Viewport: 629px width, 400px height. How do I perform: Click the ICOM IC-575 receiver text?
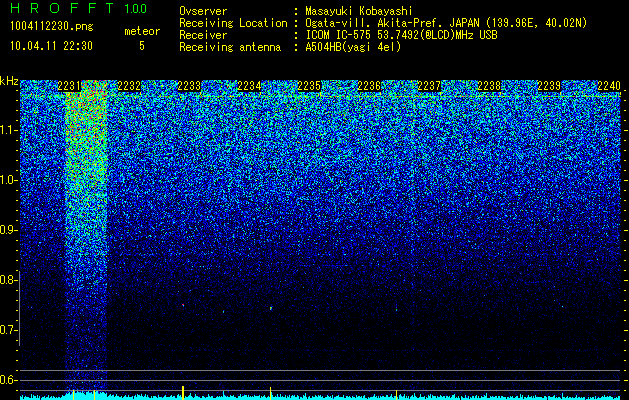(402, 35)
